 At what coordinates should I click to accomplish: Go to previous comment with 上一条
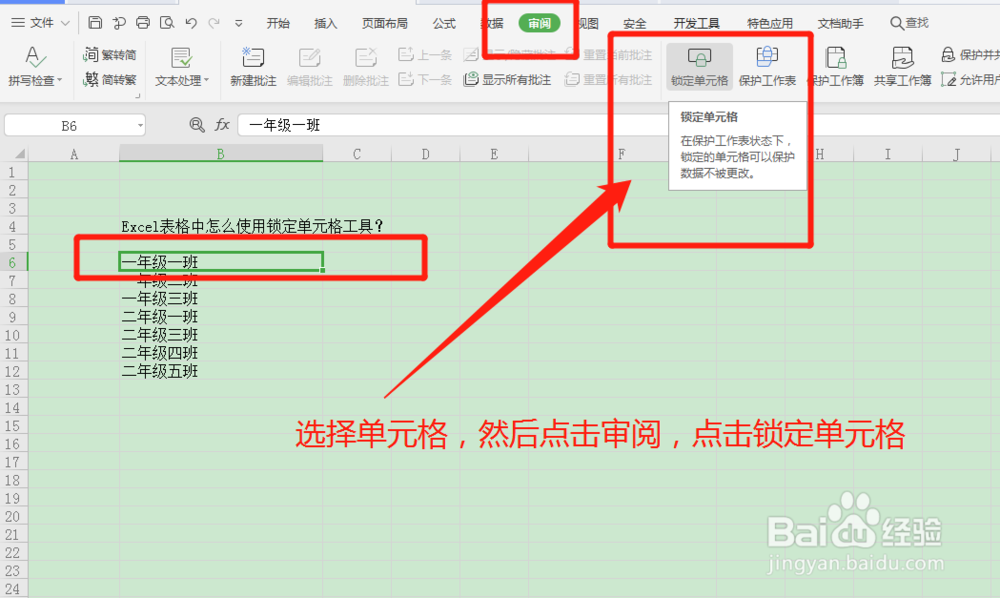tap(425, 55)
